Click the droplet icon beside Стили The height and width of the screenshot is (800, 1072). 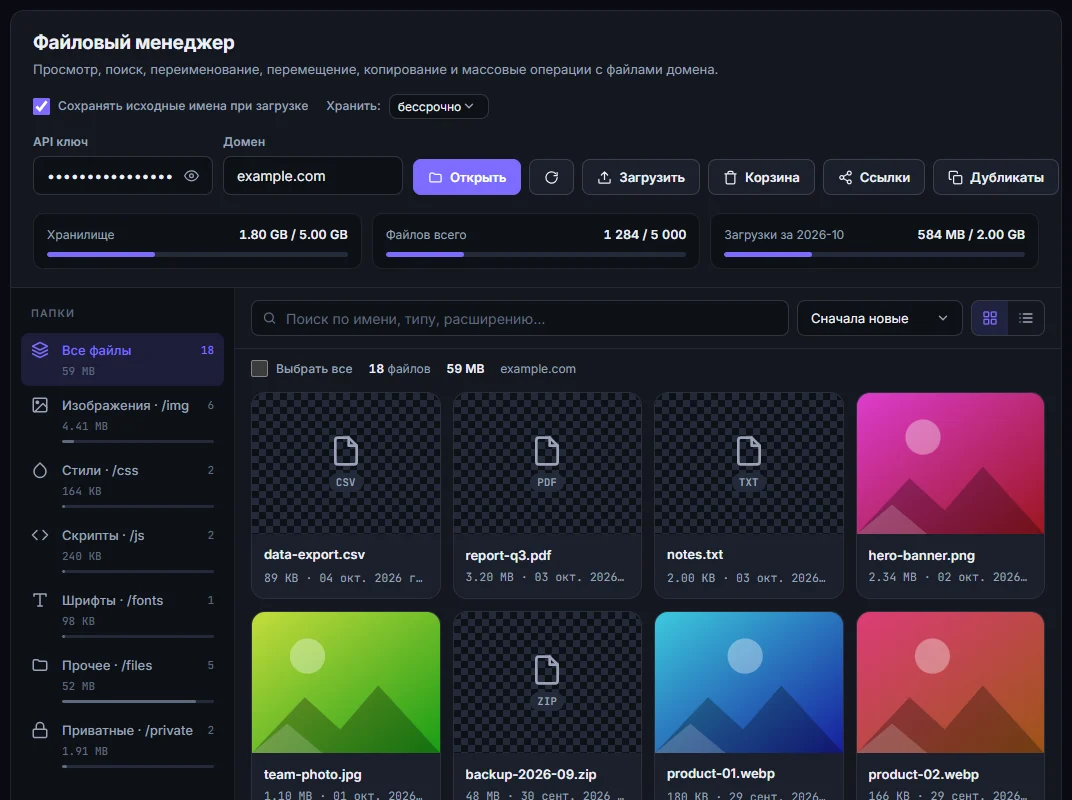[x=40, y=470]
